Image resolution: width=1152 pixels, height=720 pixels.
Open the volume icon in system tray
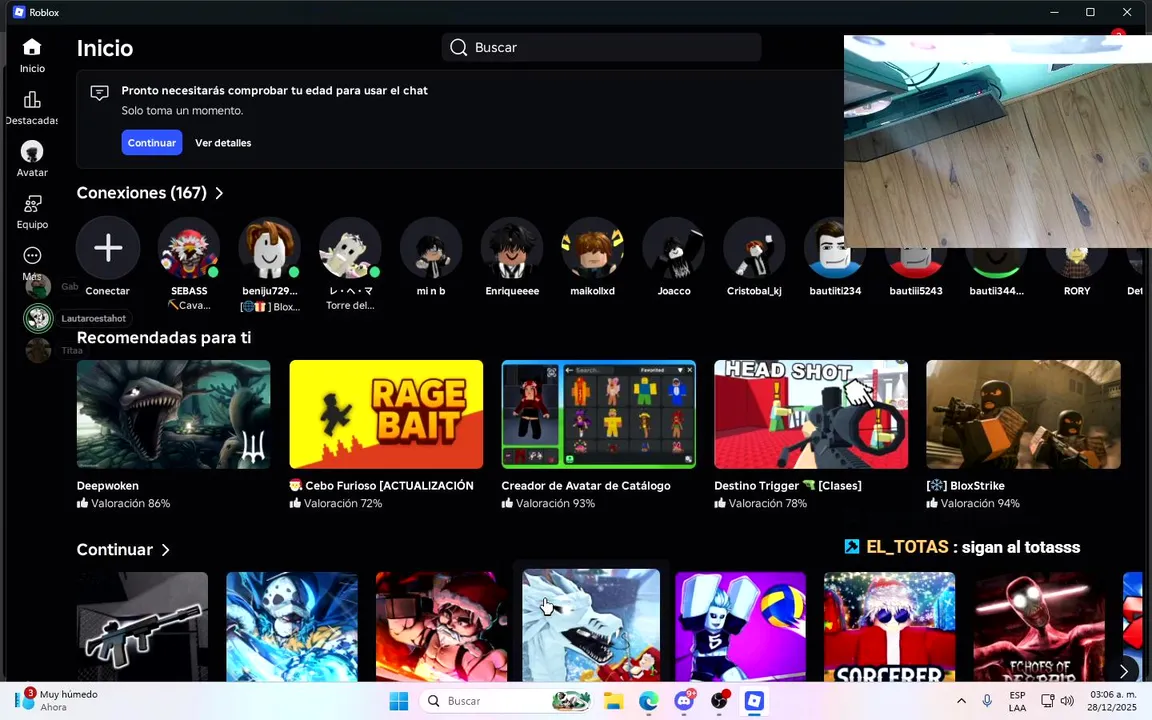[x=1068, y=701]
